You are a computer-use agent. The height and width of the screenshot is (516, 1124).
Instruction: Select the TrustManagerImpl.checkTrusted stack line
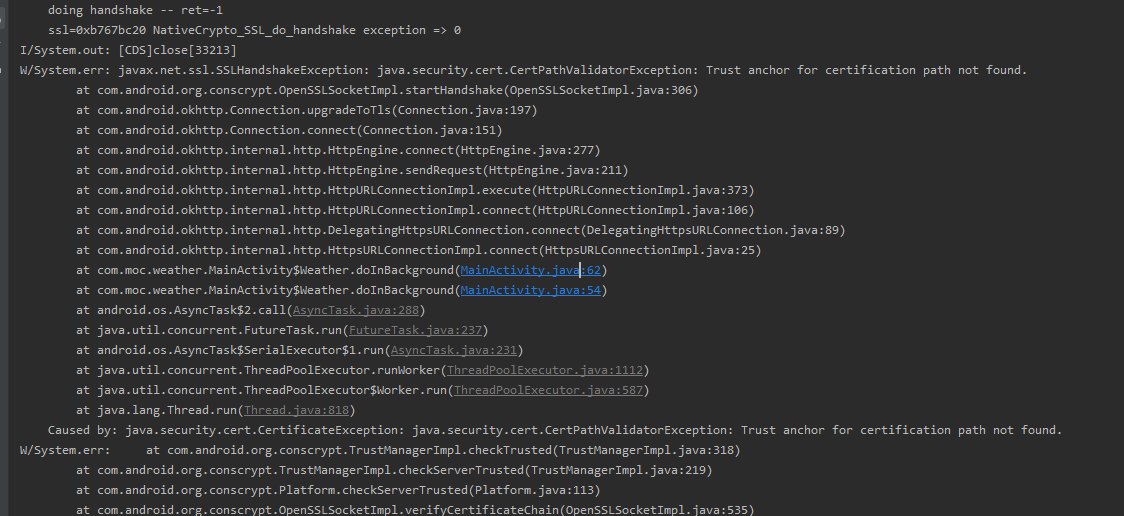(380, 450)
